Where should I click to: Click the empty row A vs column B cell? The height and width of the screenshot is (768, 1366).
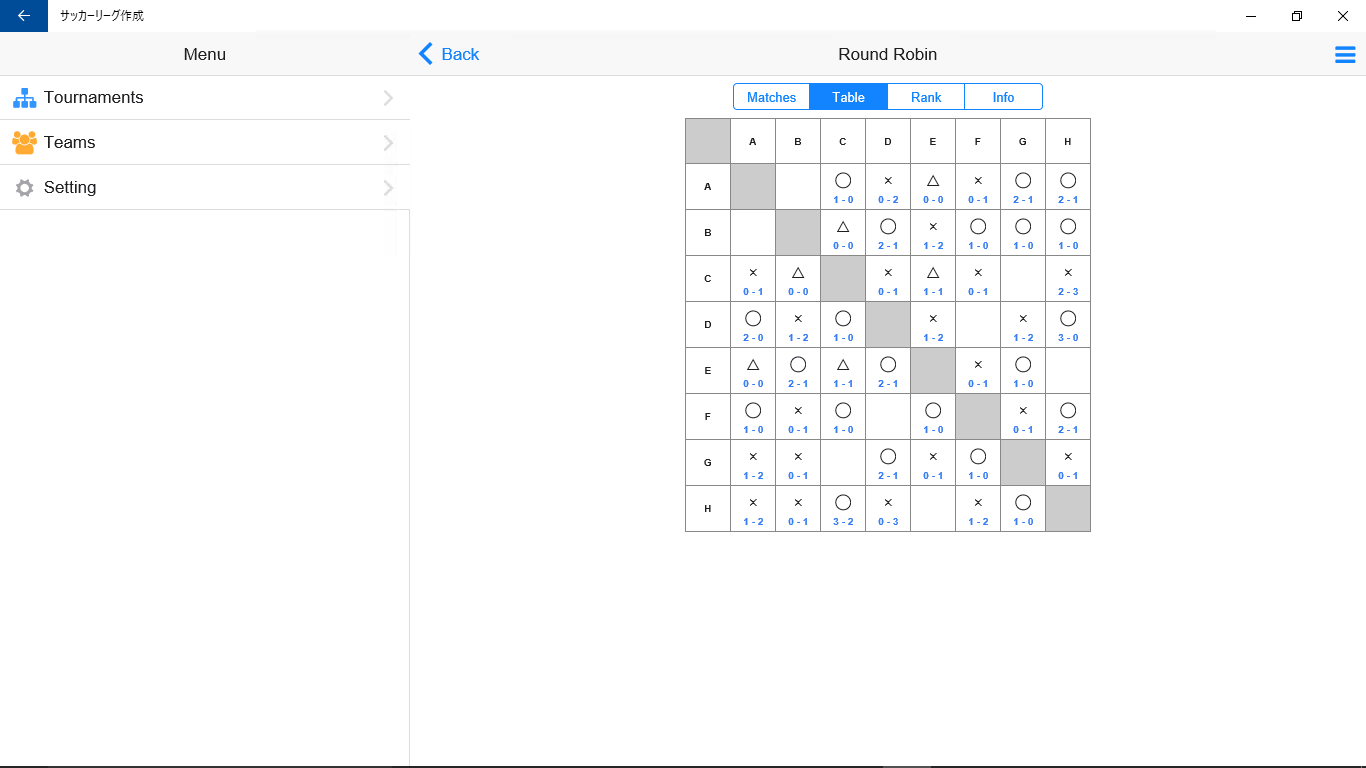pyautogui.click(x=798, y=187)
